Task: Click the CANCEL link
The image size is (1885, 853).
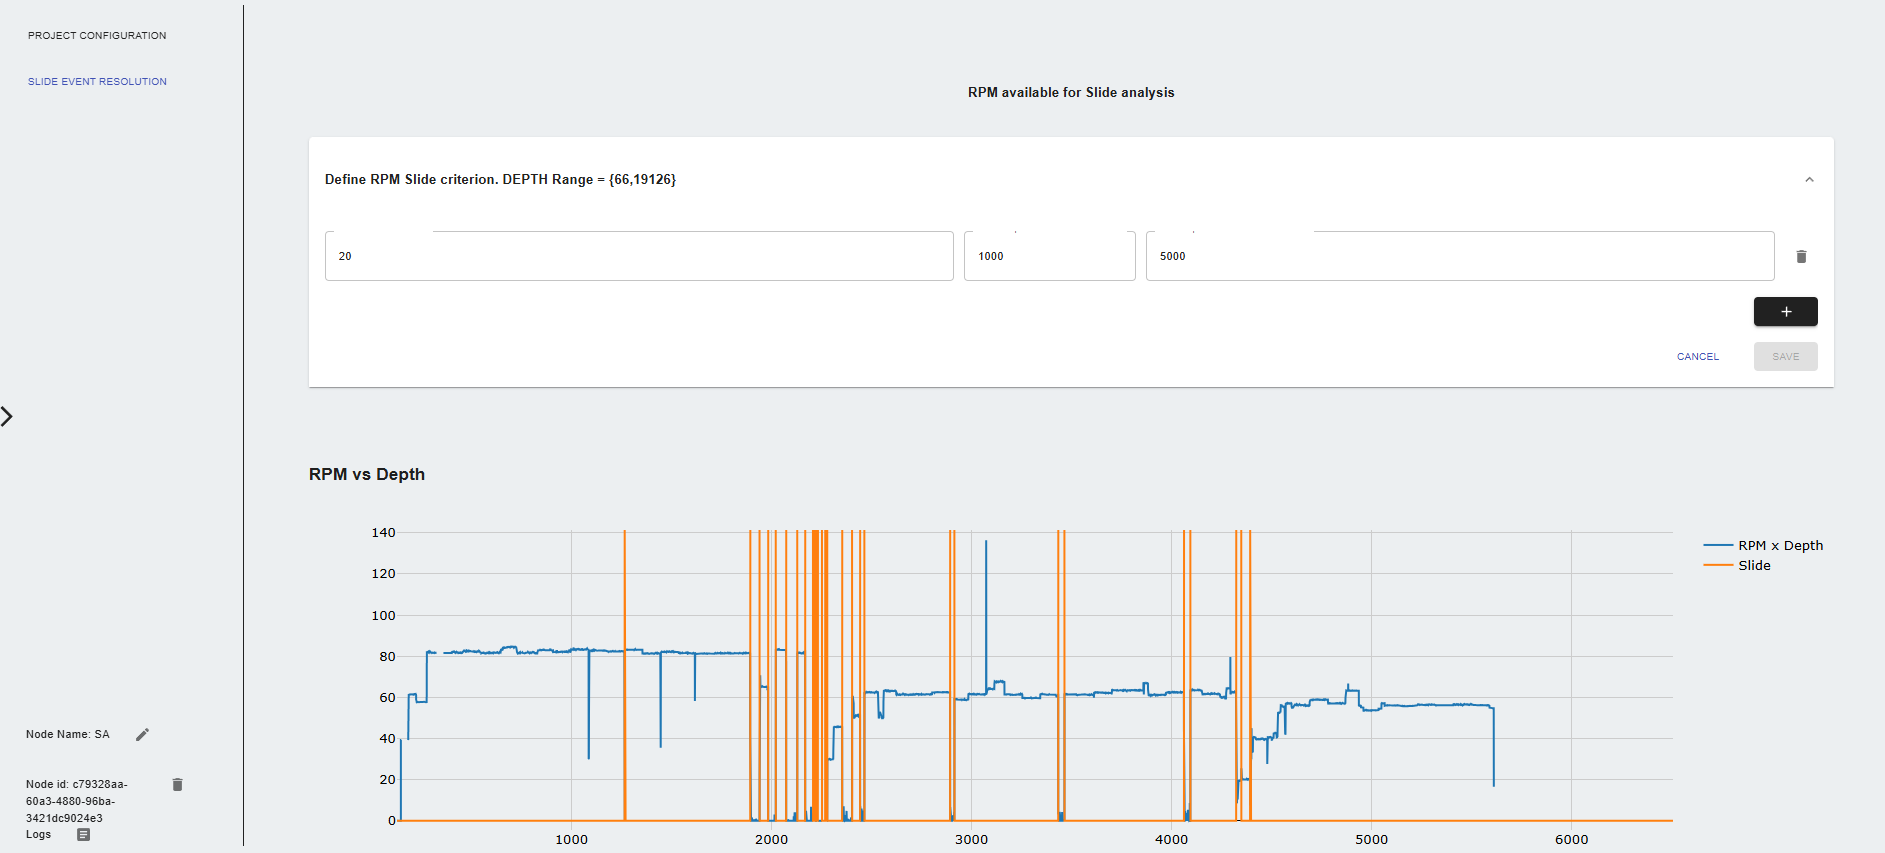Action: 1697,357
